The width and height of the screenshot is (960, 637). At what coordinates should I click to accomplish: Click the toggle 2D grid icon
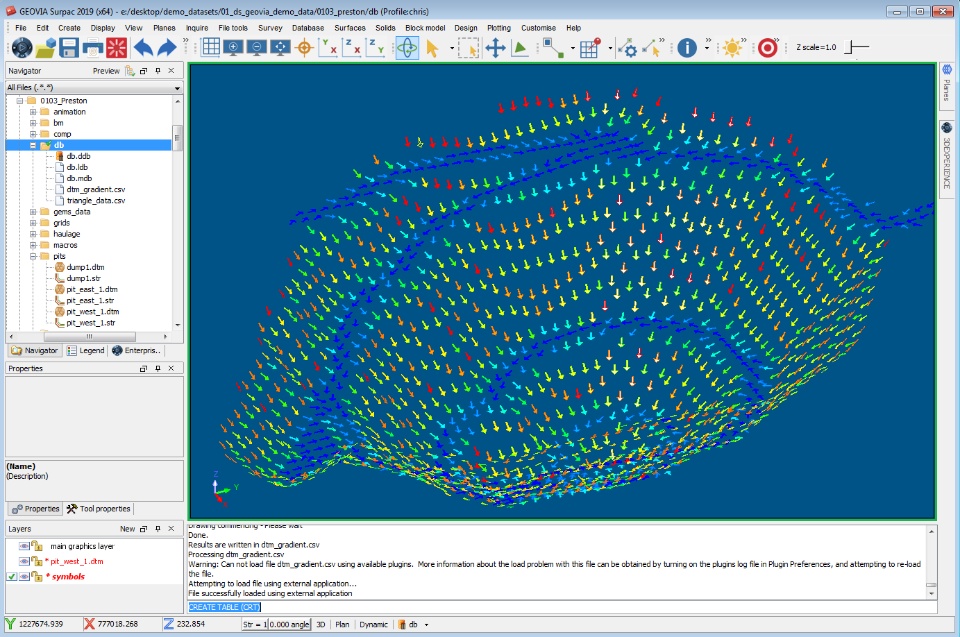[211, 48]
